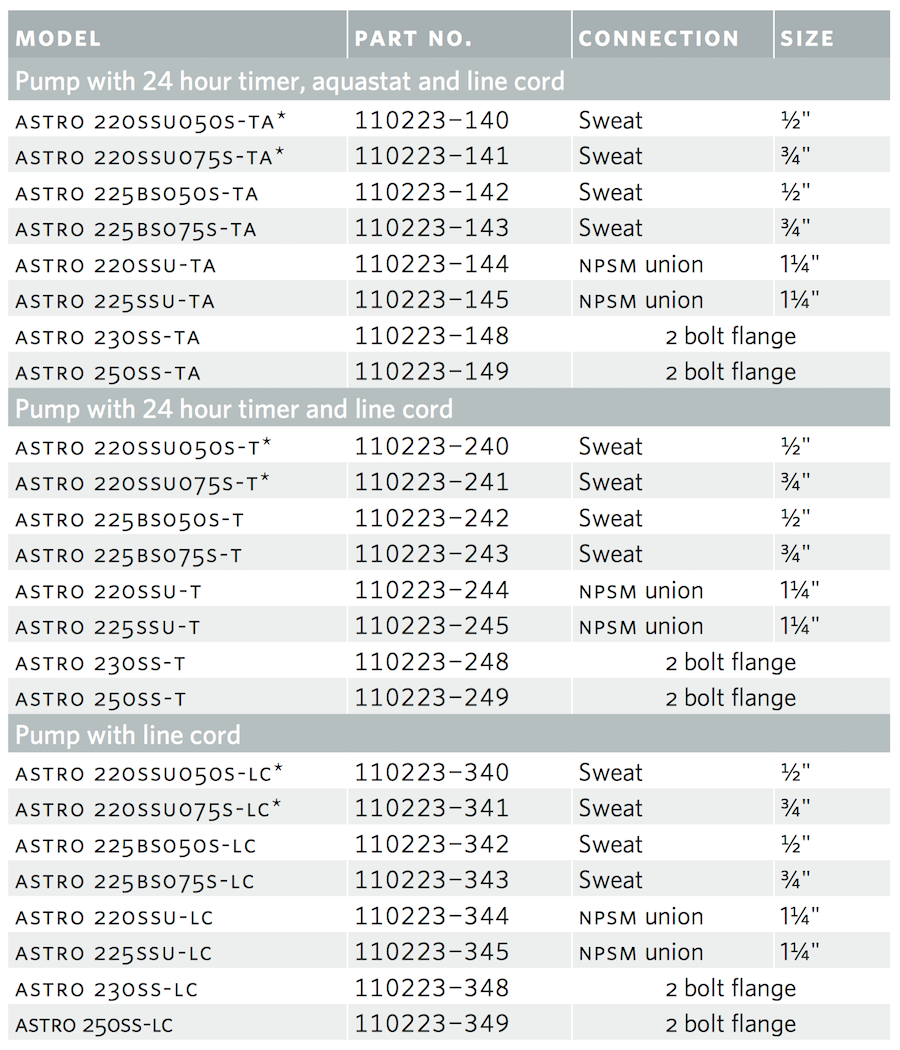Click part number 110223-249
The image size is (900, 1050).
432,698
